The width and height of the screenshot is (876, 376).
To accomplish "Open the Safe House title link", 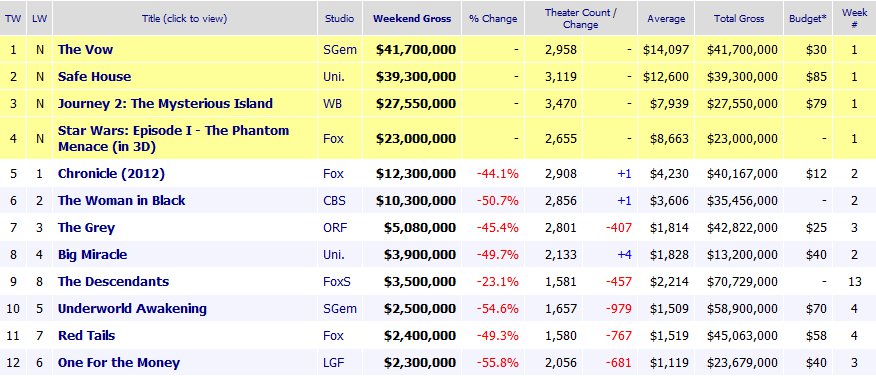I will [x=94, y=77].
